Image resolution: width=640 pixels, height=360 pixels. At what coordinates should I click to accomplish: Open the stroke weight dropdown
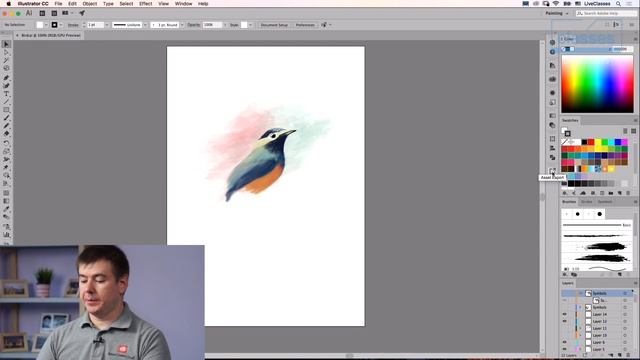coord(107,25)
